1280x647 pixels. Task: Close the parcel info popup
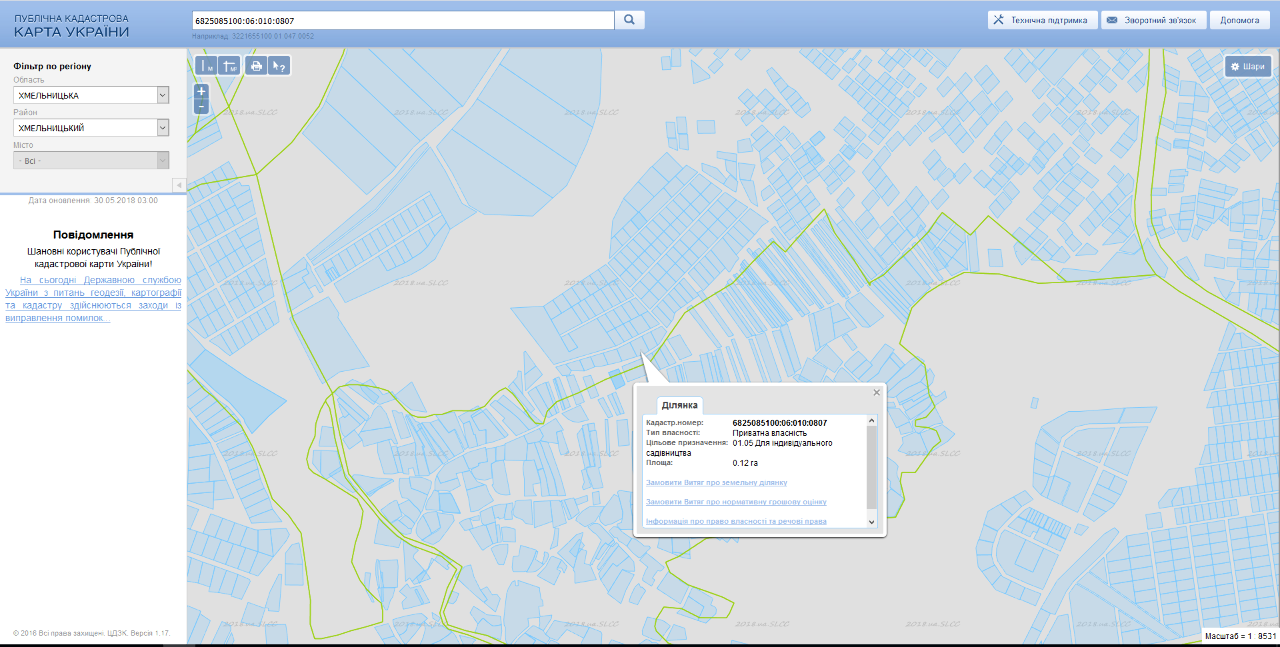[877, 393]
